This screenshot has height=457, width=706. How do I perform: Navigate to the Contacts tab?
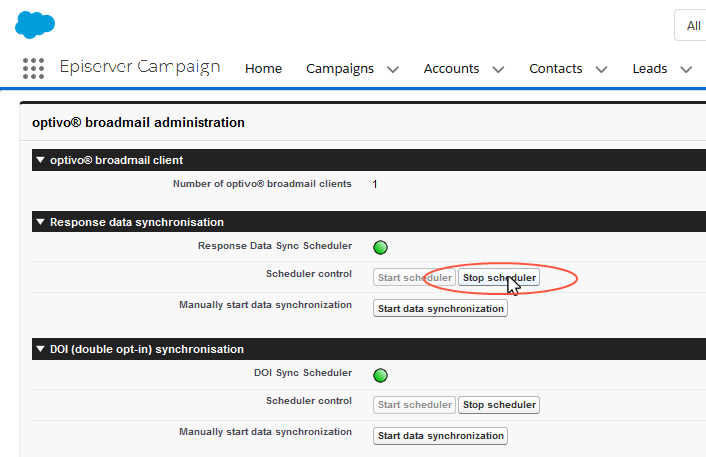(555, 69)
